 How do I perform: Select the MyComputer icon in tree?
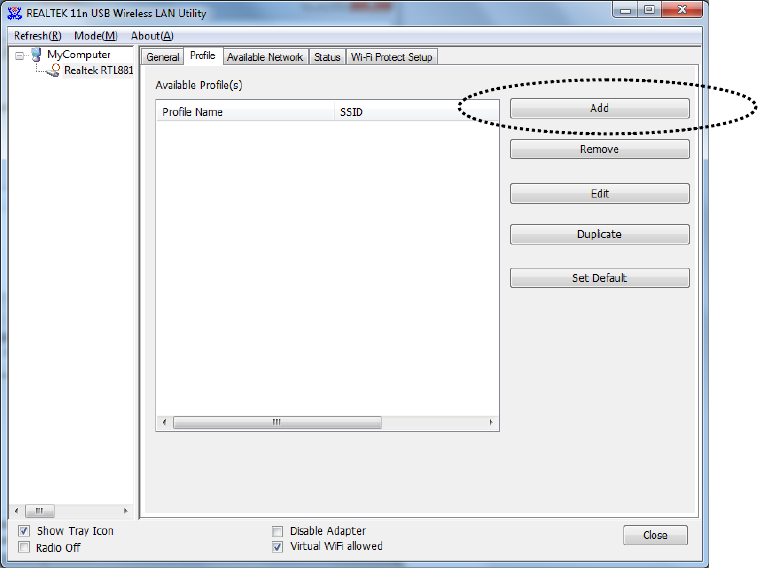click(x=36, y=55)
